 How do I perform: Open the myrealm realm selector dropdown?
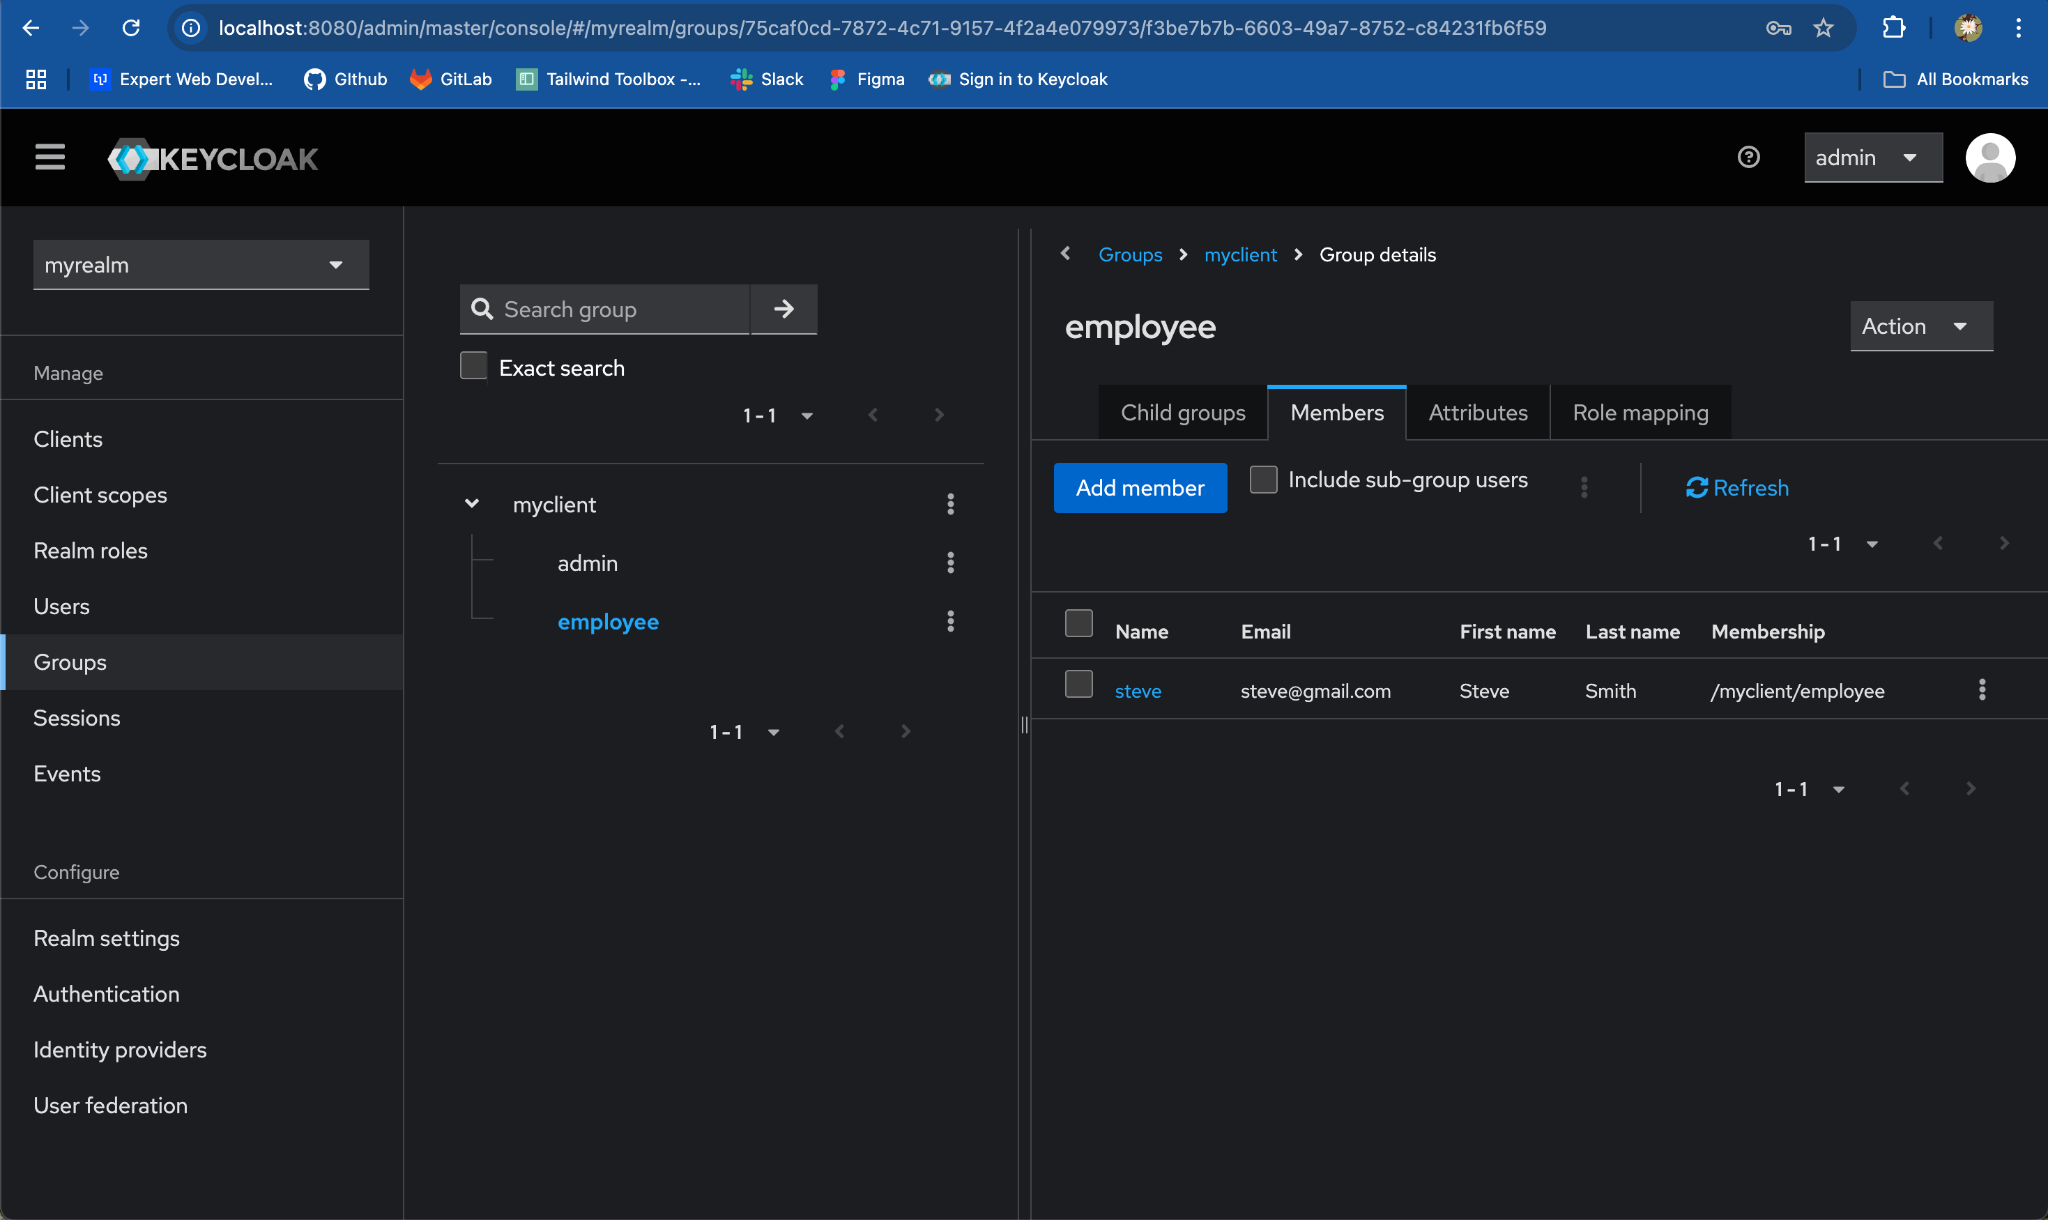pos(201,265)
